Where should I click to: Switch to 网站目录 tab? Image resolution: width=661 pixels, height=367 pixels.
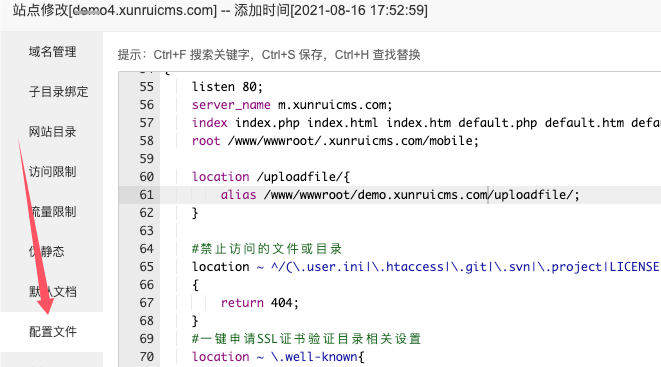(x=52, y=131)
